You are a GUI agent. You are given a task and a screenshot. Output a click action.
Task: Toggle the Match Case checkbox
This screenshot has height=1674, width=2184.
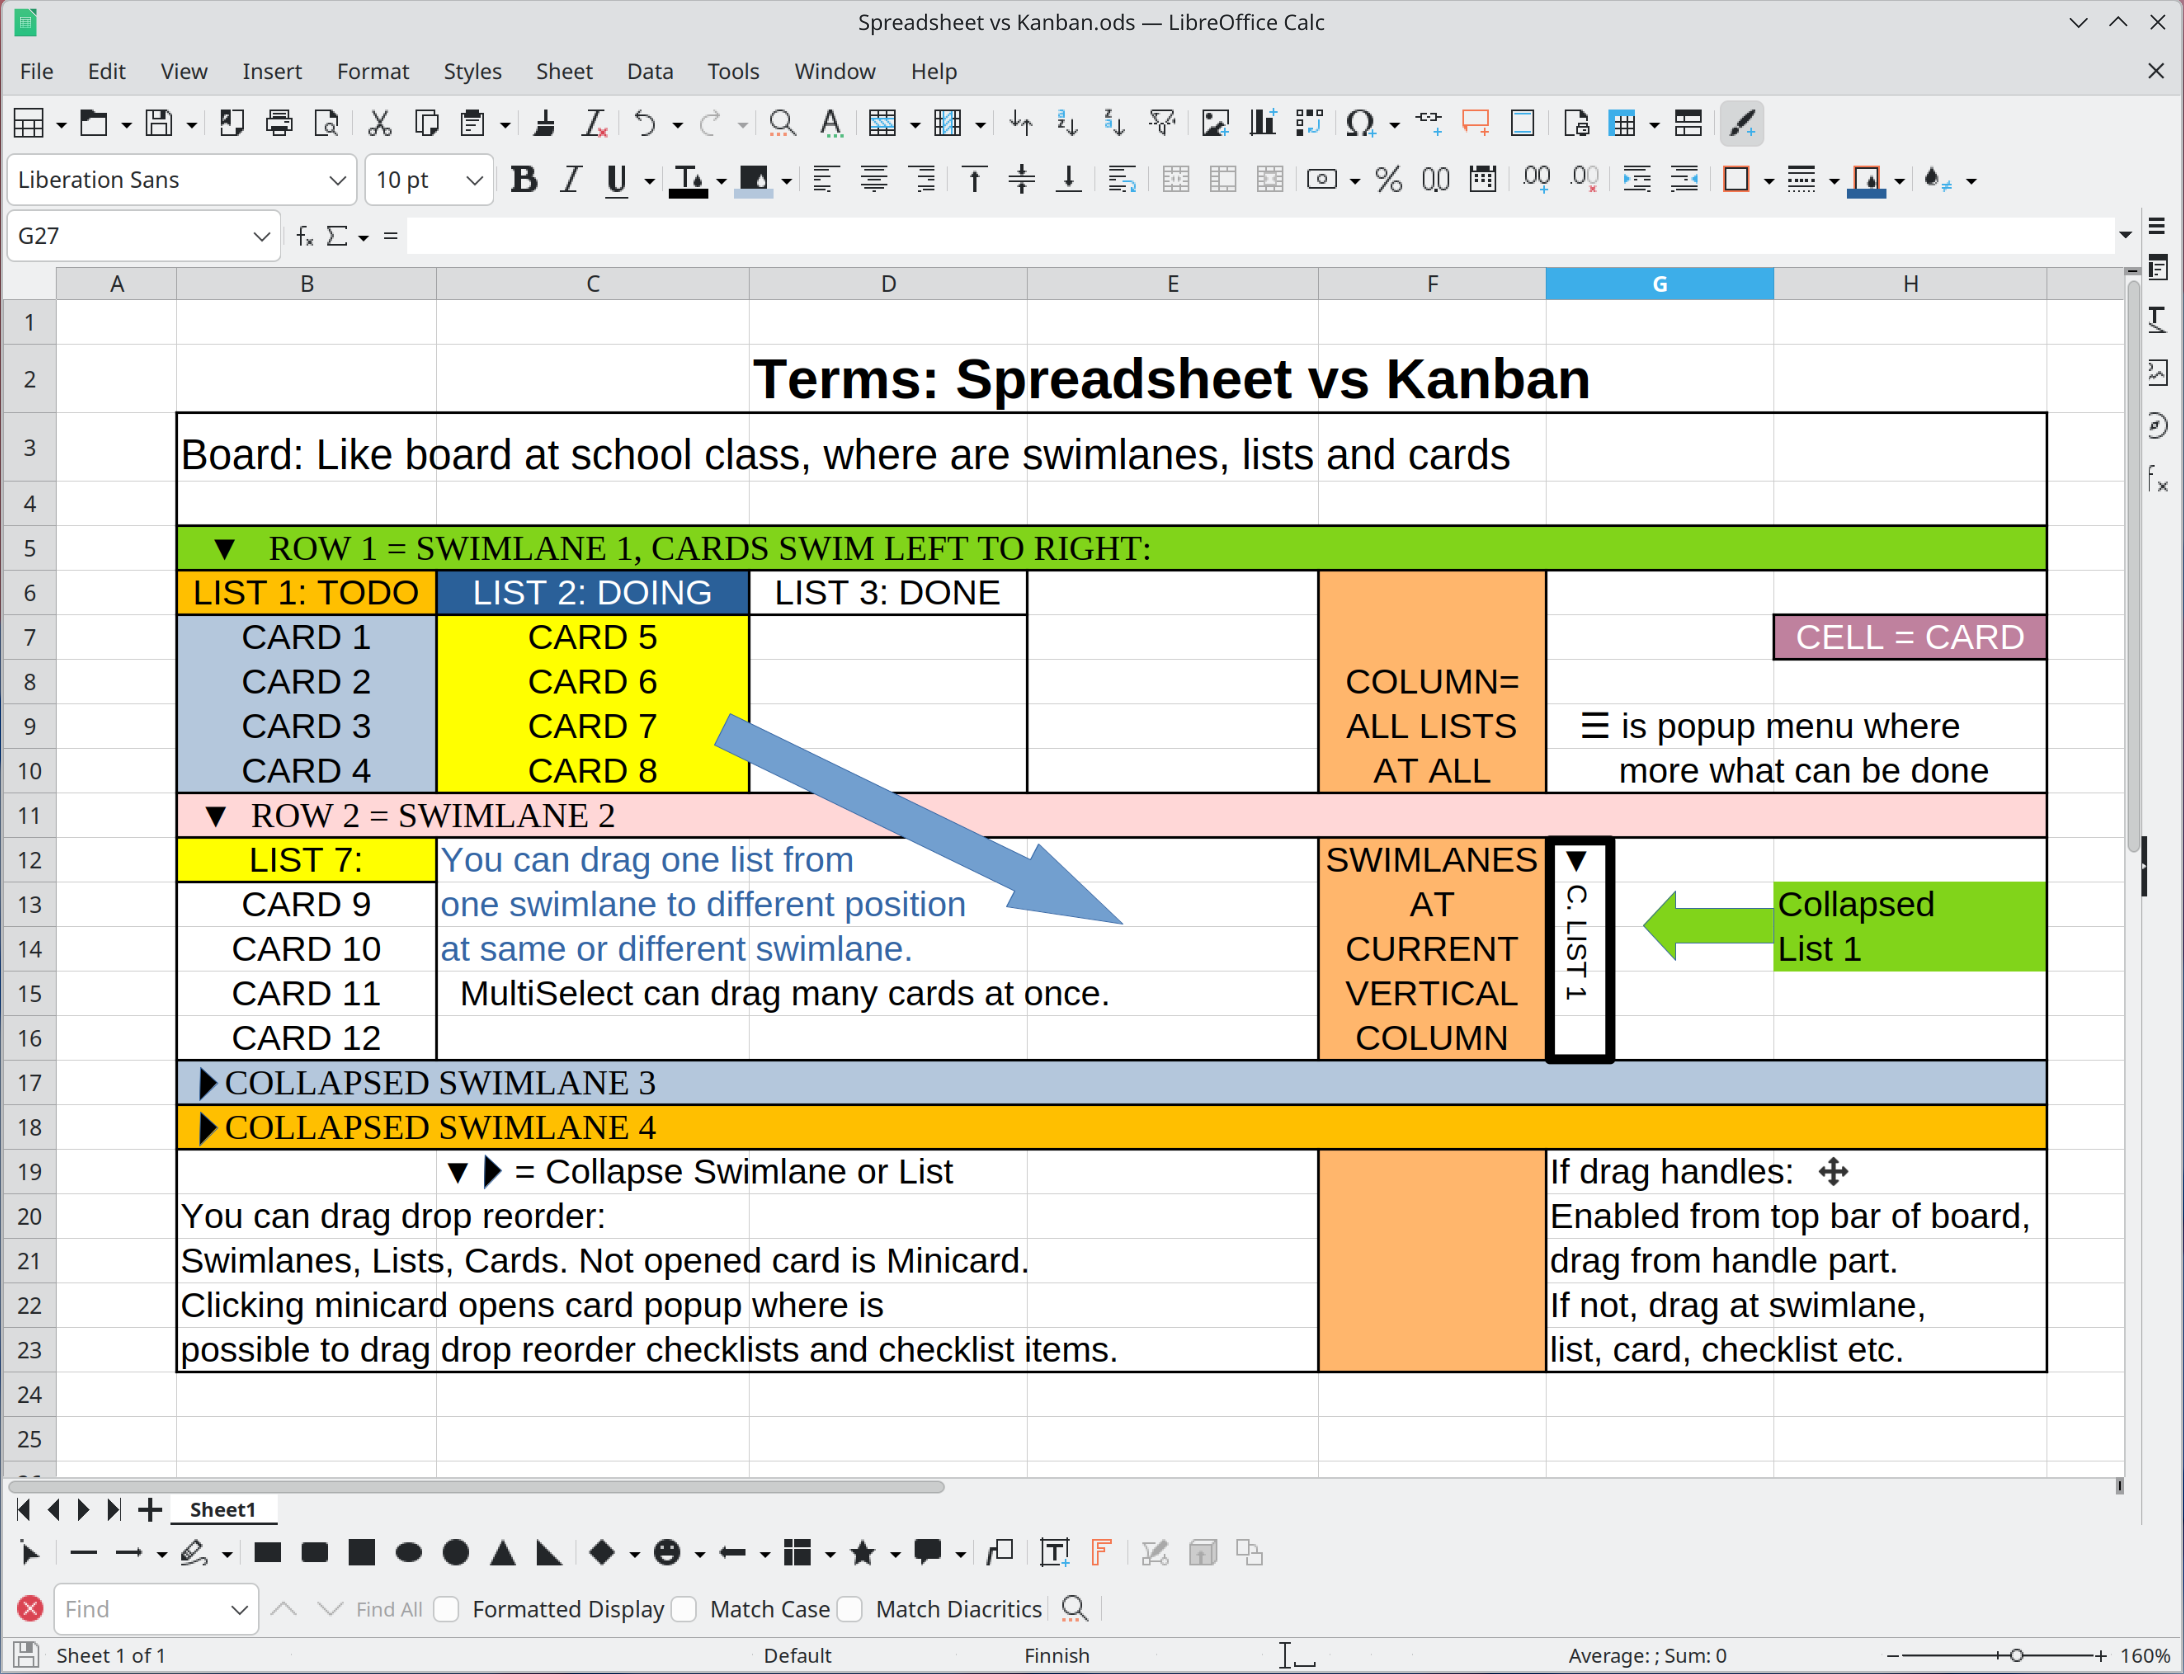(x=685, y=1609)
